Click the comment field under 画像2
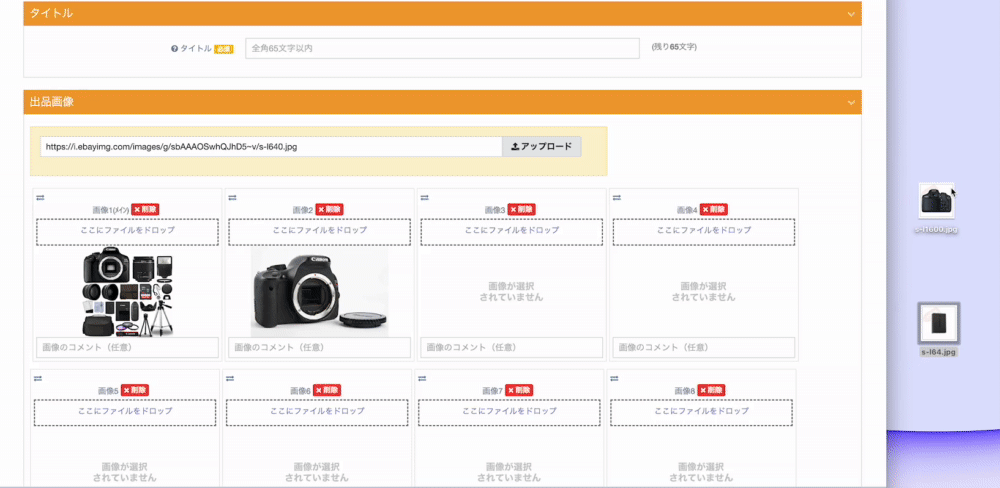Image resolution: width=1000 pixels, height=488 pixels. (x=320, y=348)
